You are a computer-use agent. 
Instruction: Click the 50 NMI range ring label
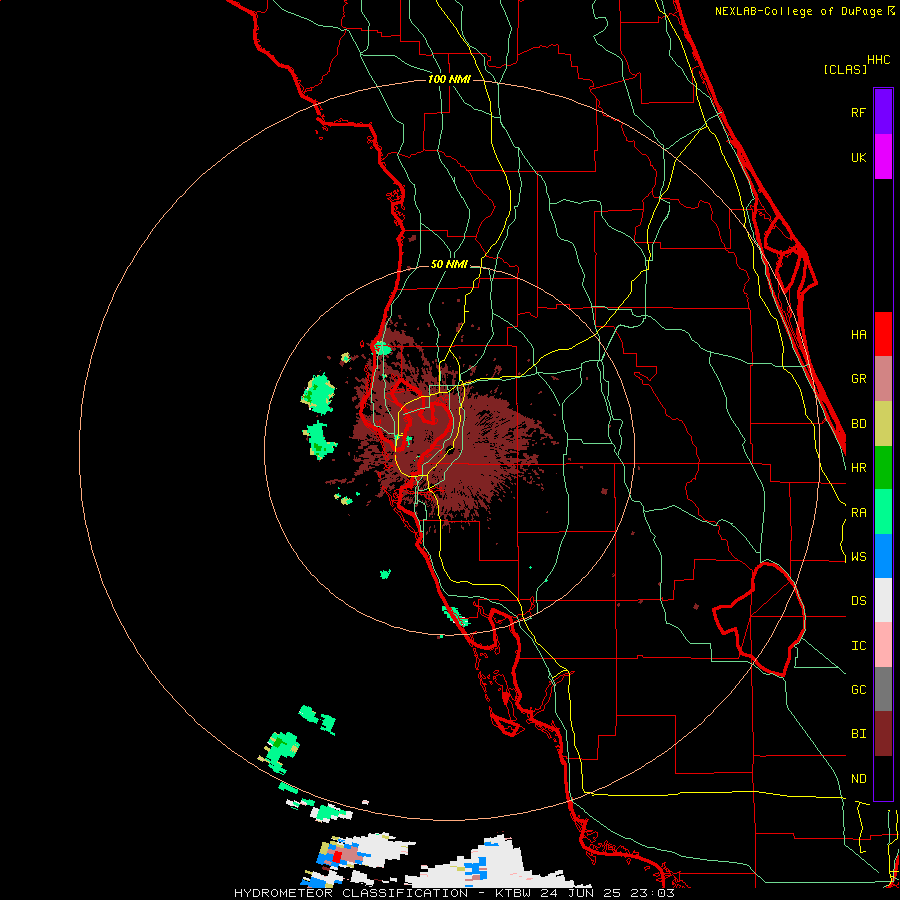click(x=449, y=264)
